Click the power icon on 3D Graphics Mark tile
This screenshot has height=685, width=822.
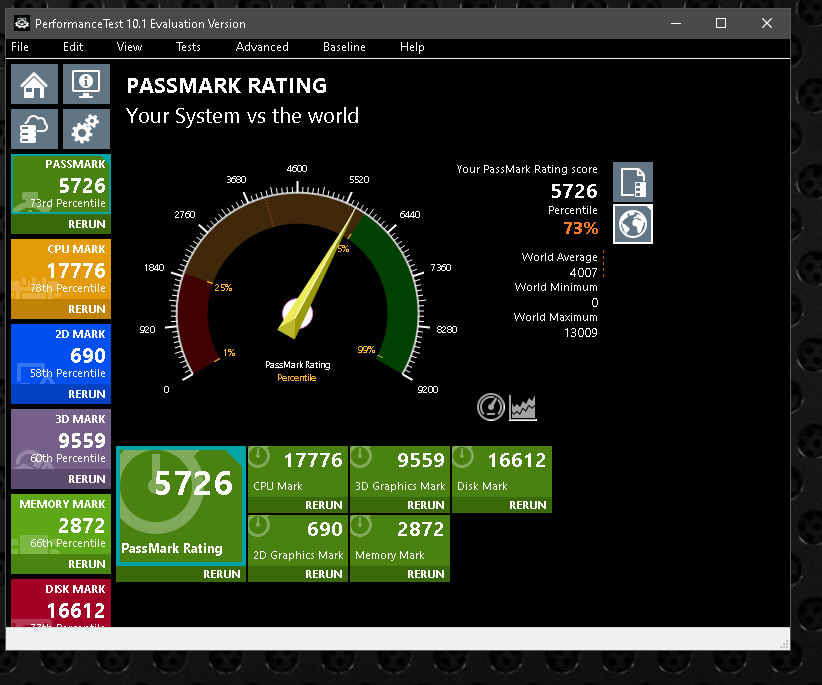(x=361, y=457)
